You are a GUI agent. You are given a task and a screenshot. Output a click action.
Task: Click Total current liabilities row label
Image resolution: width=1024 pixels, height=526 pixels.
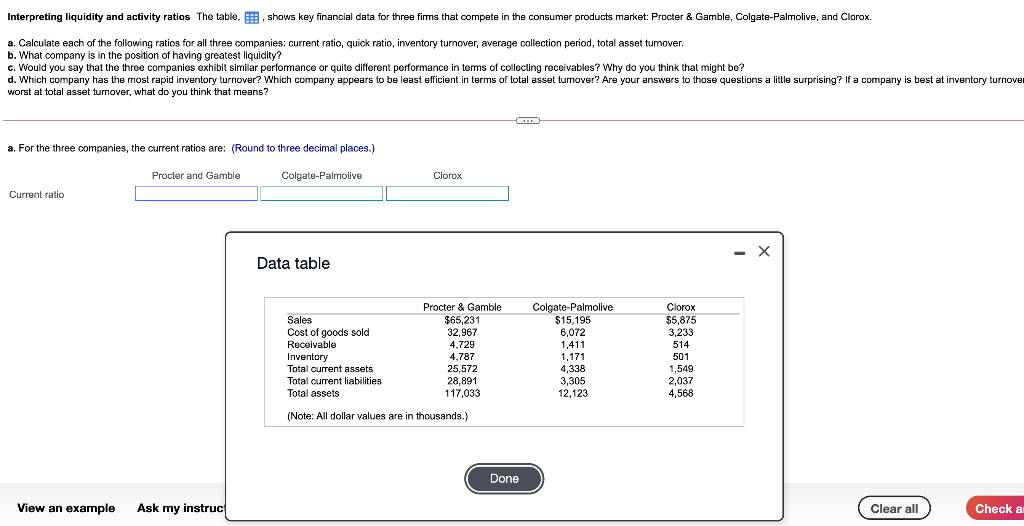(334, 381)
